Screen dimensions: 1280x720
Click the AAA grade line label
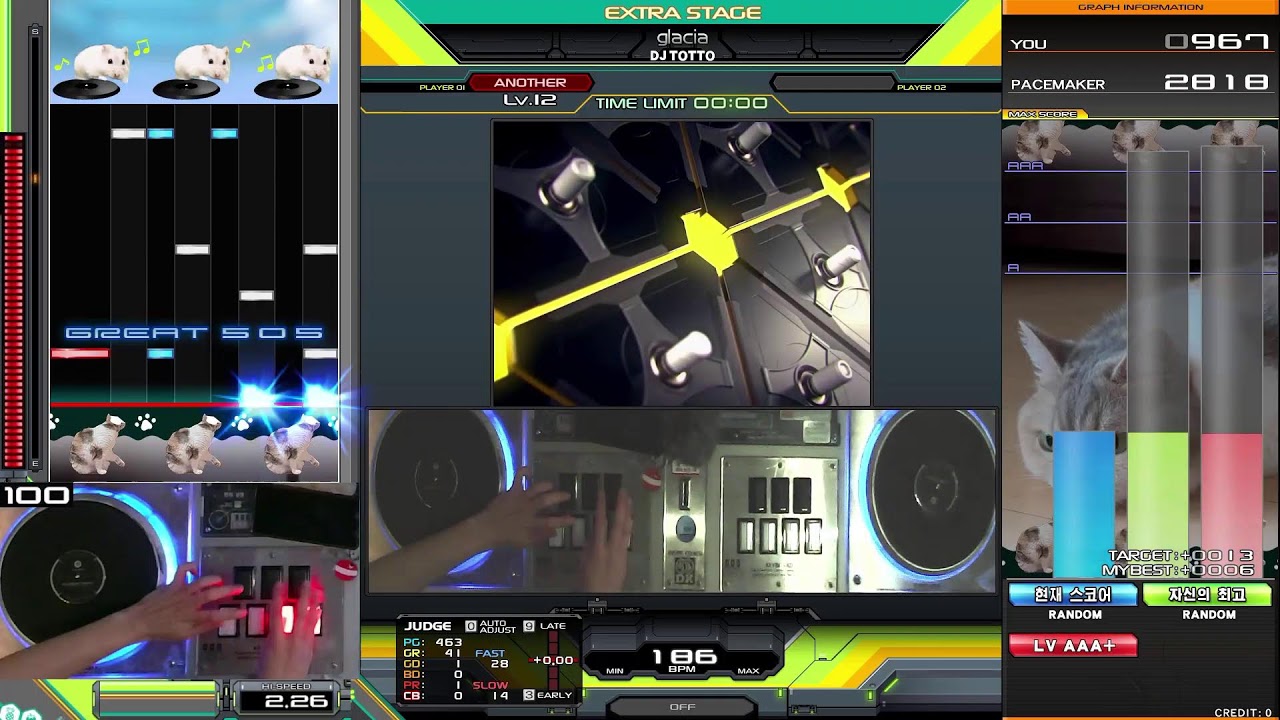pyautogui.click(x=1025, y=166)
